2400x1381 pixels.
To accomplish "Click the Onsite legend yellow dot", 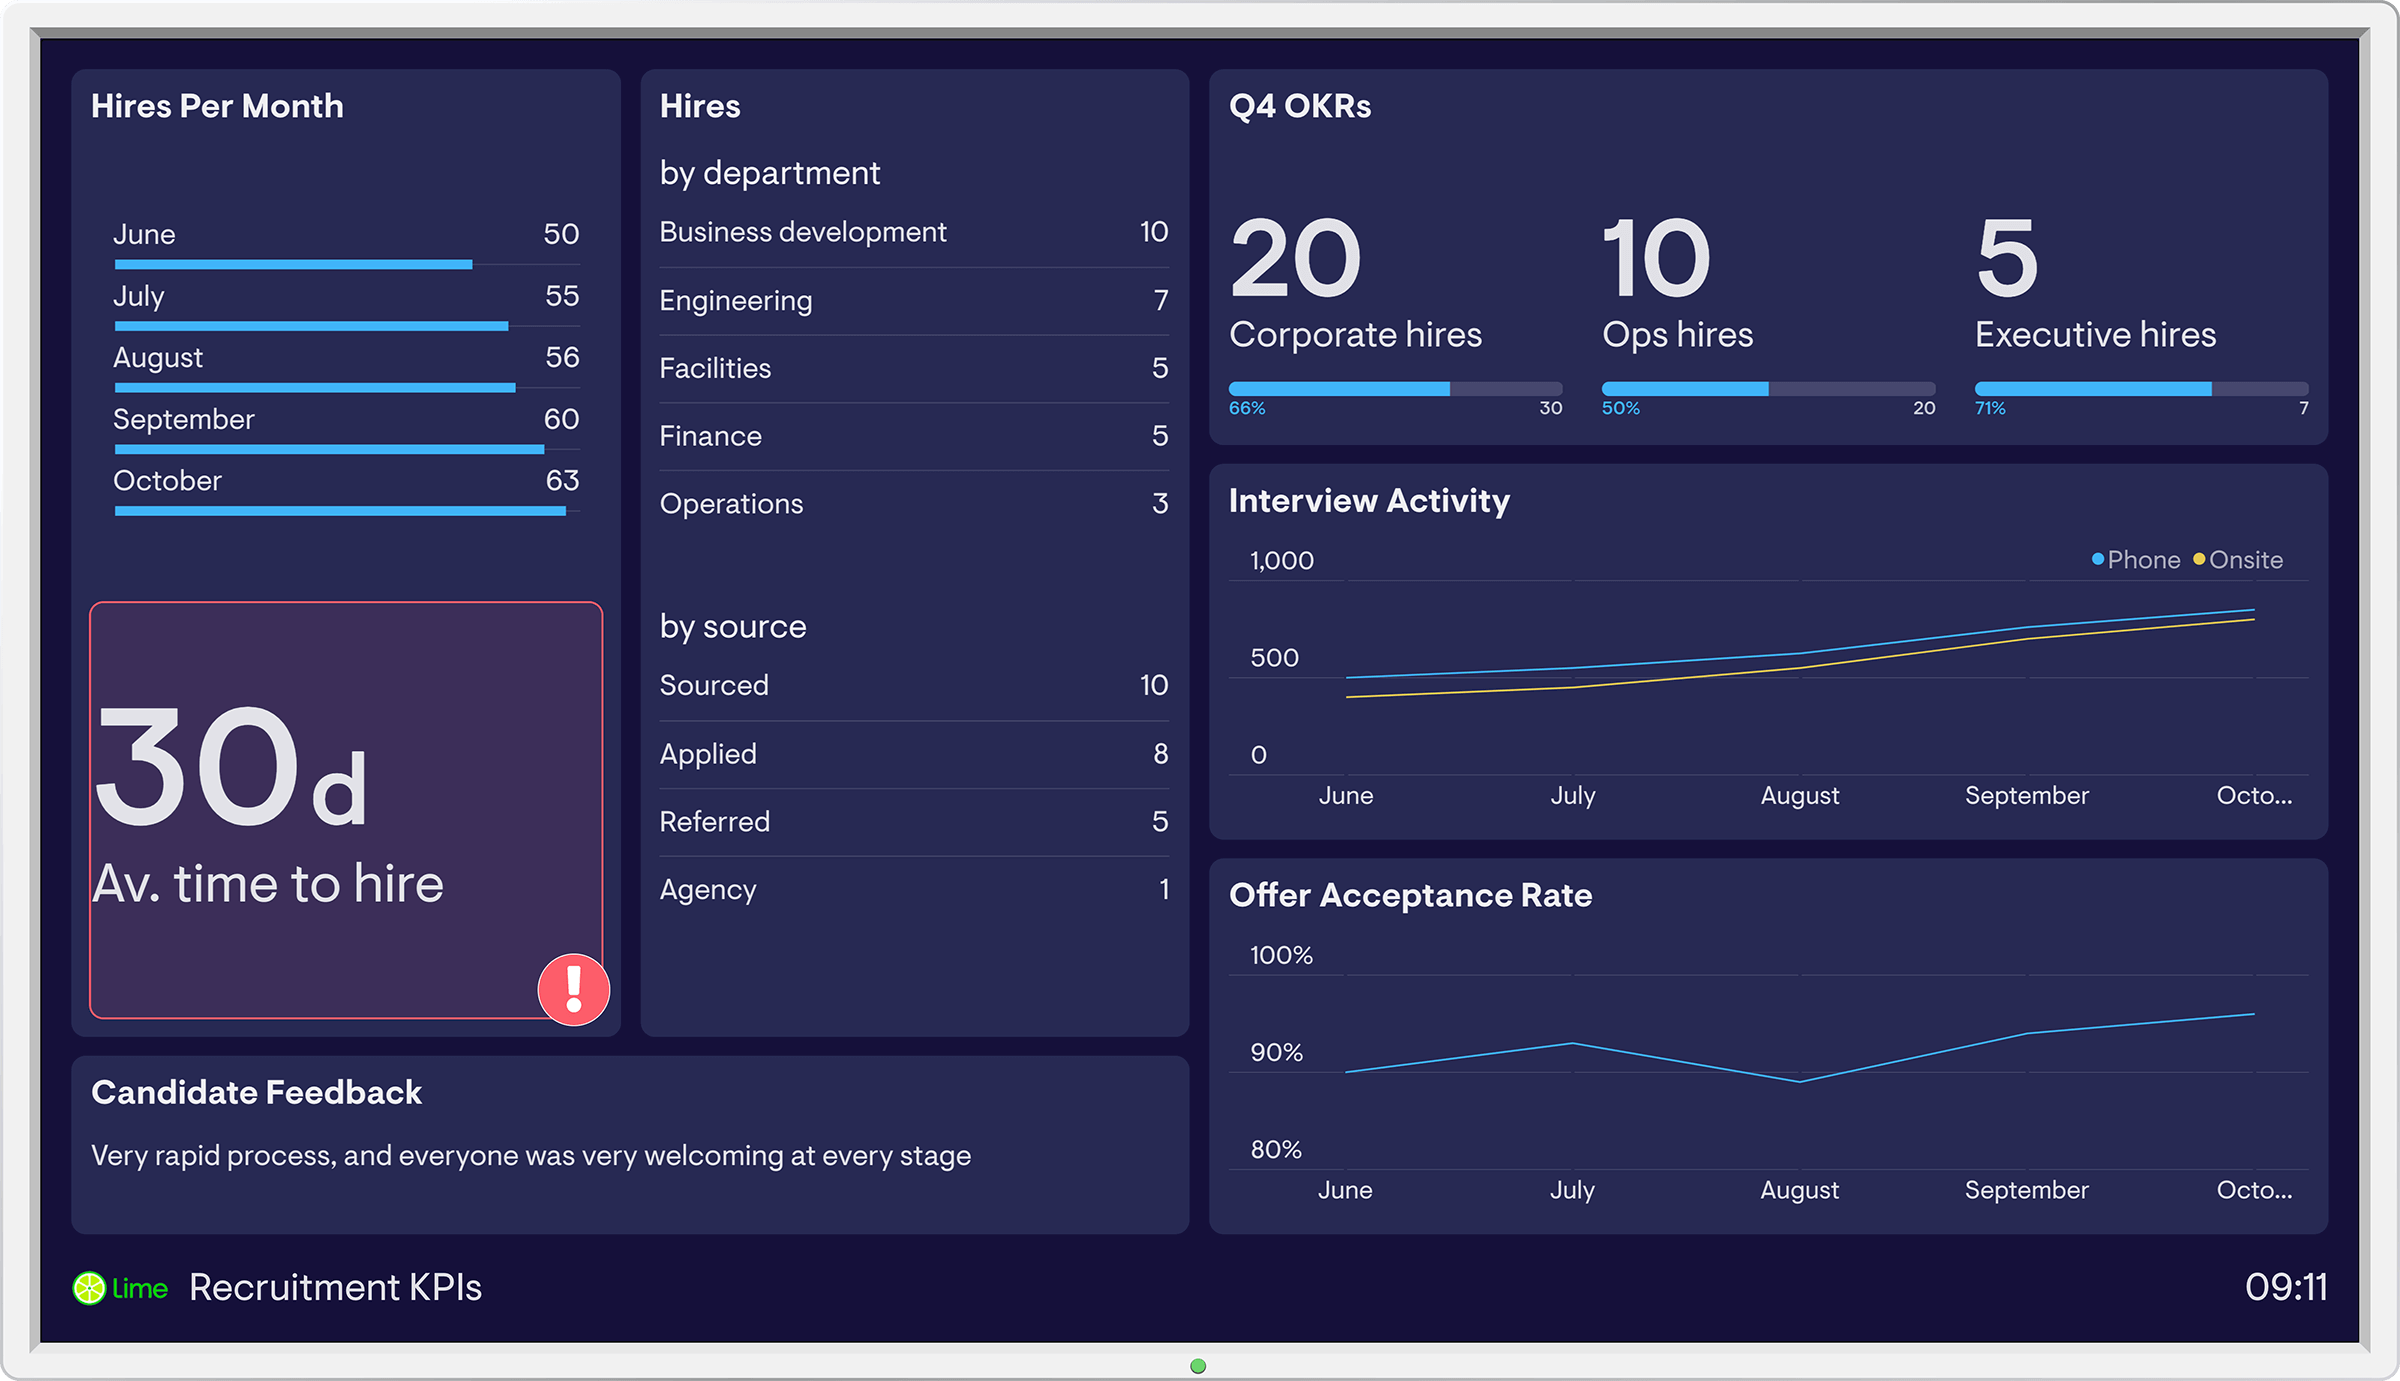I will click(2199, 559).
